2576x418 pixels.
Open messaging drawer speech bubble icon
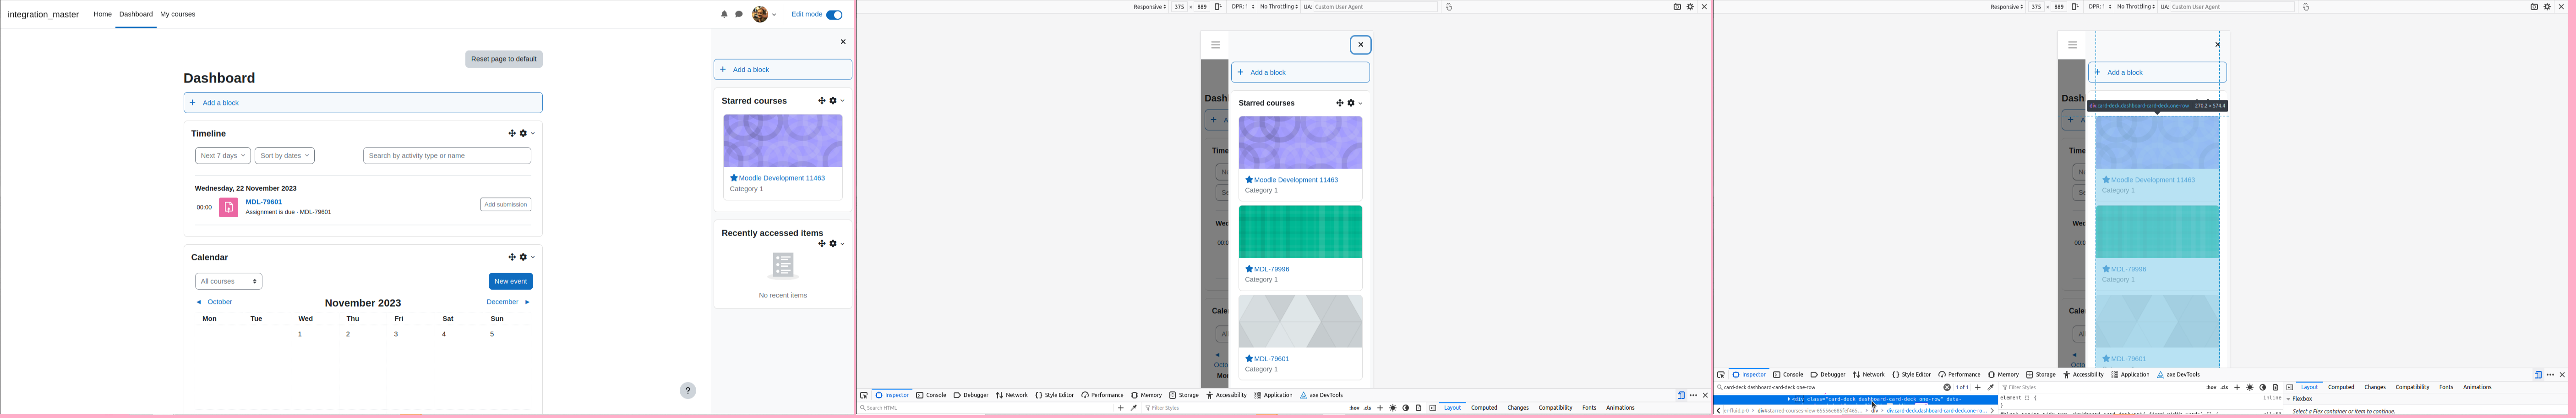[739, 15]
